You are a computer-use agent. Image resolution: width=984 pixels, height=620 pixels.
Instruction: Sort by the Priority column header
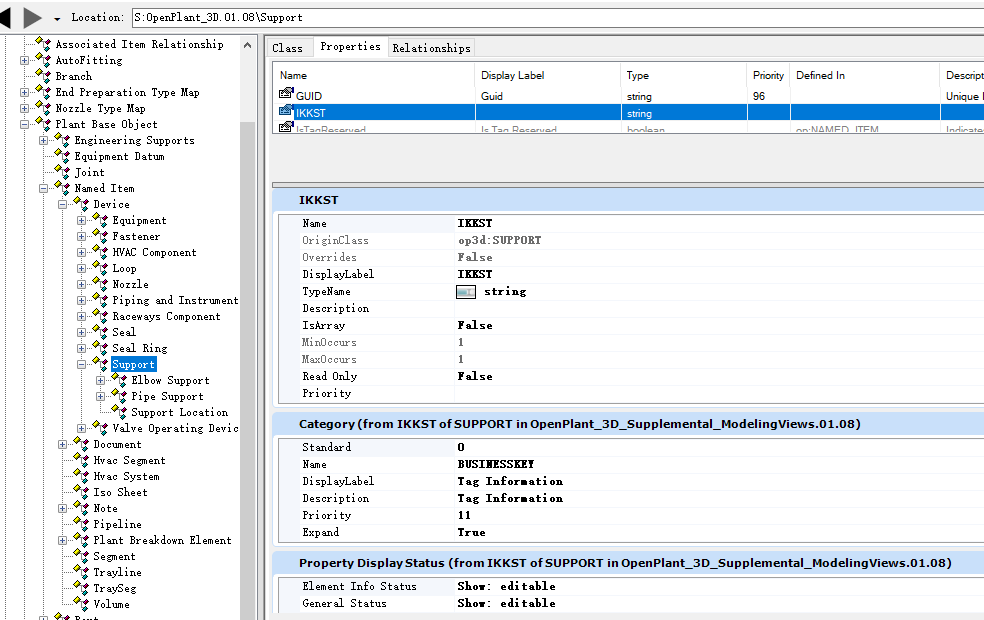[768, 75]
